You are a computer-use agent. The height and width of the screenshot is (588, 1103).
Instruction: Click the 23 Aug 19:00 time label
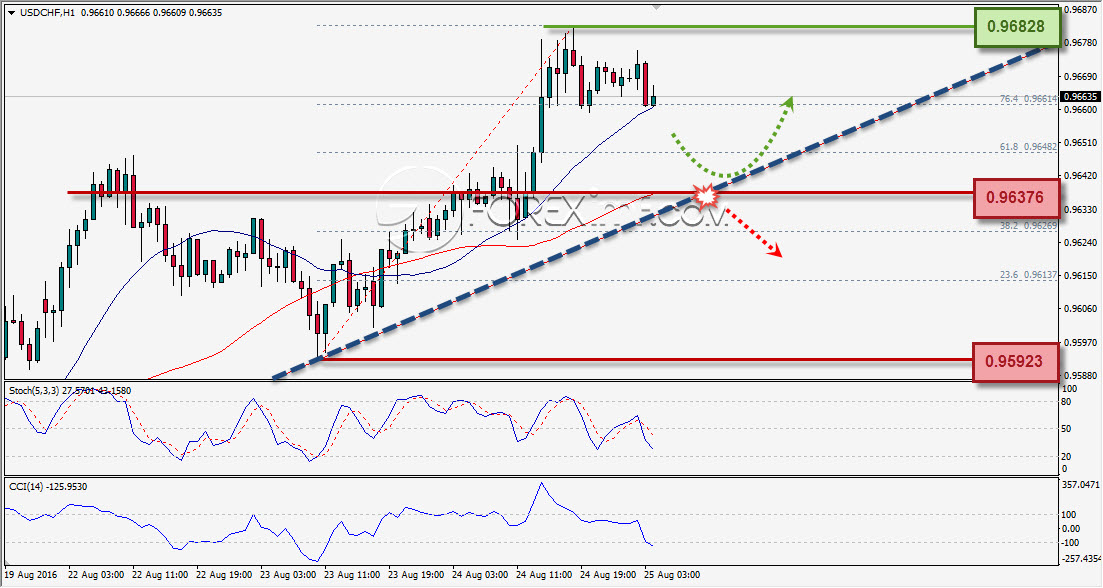pyautogui.click(x=416, y=575)
